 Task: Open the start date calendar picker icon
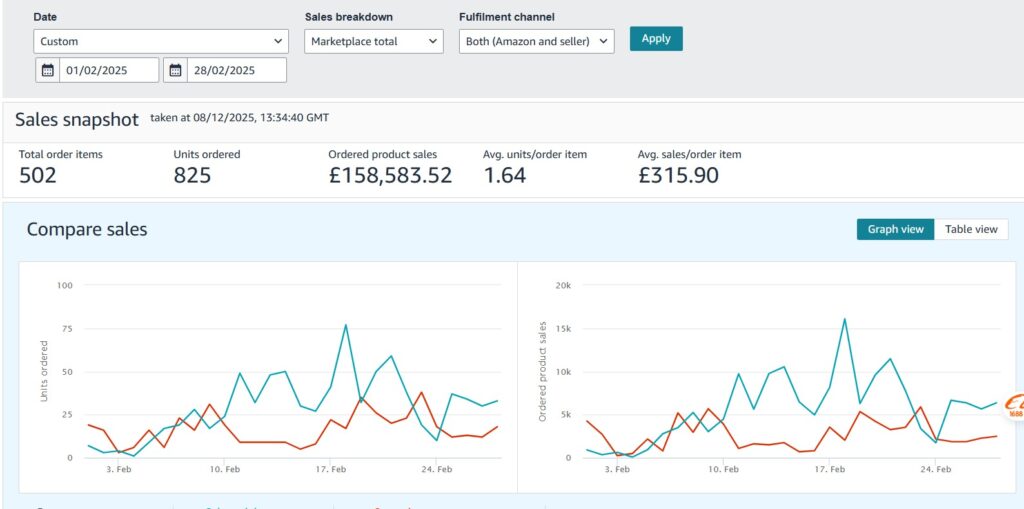point(47,70)
